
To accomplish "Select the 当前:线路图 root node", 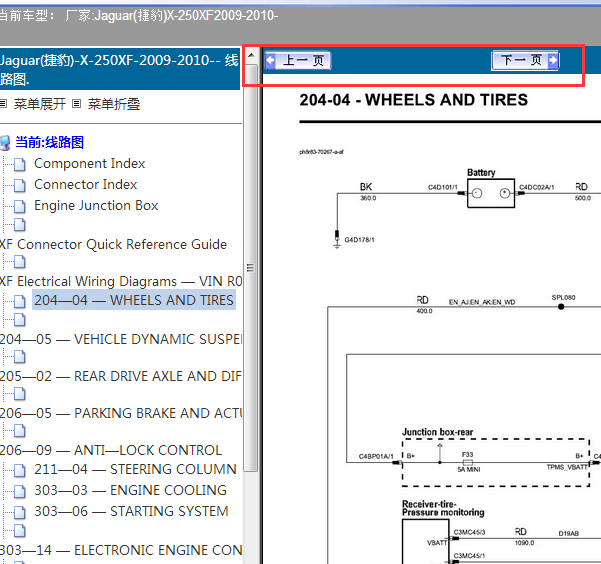I will (x=49, y=142).
